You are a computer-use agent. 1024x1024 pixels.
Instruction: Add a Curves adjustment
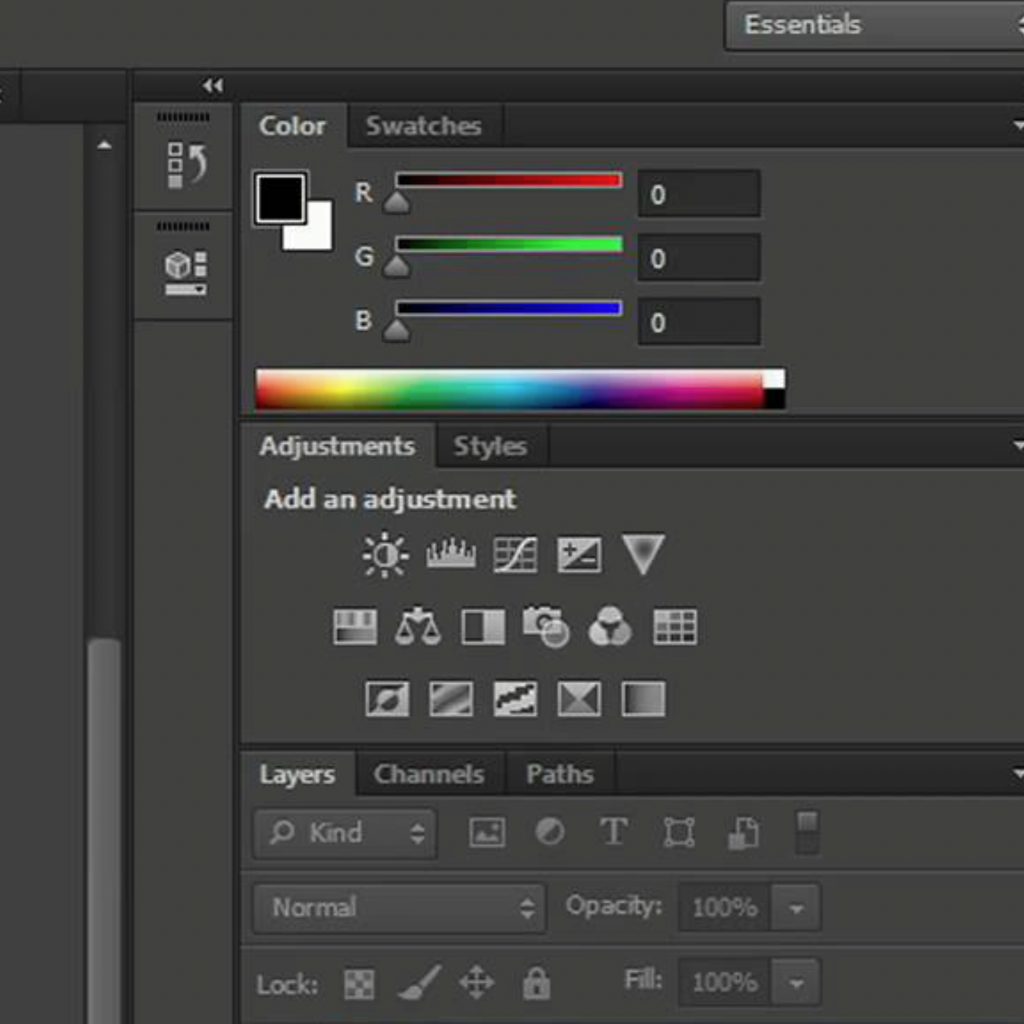[x=515, y=555]
